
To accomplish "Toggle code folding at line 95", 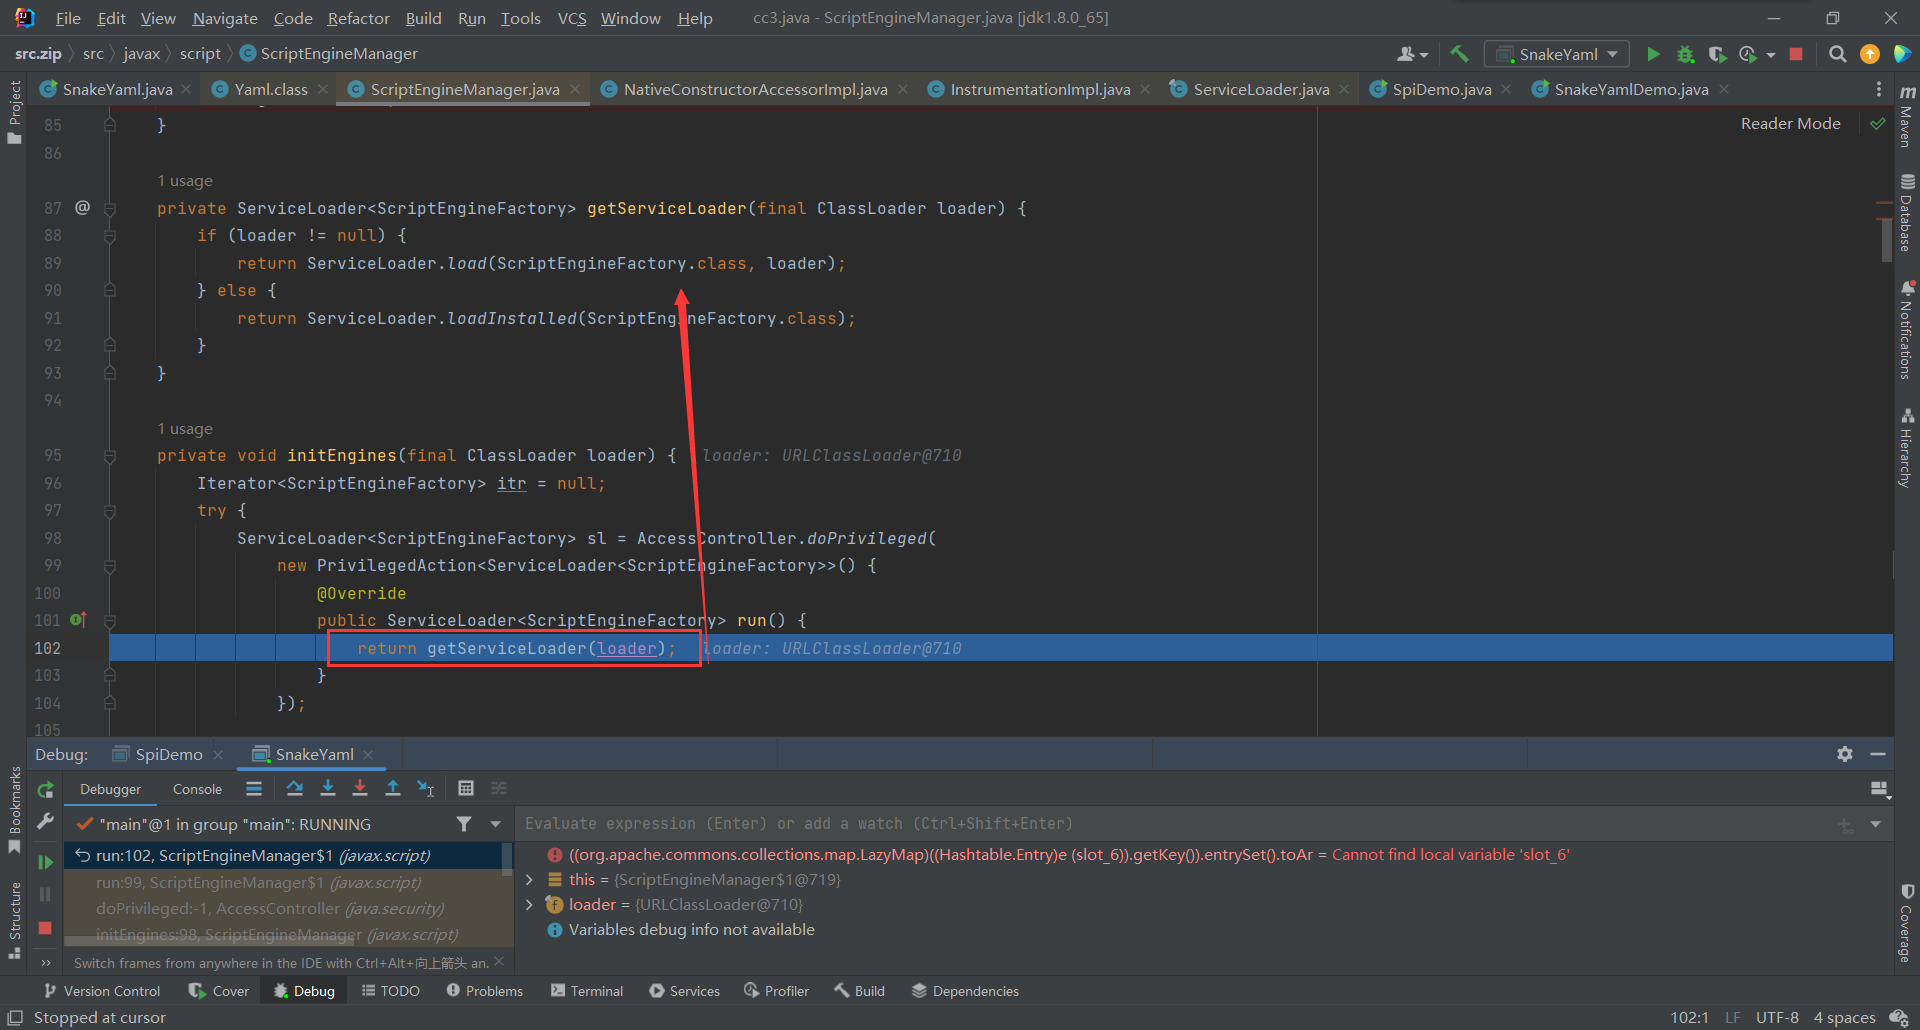I will click(110, 455).
